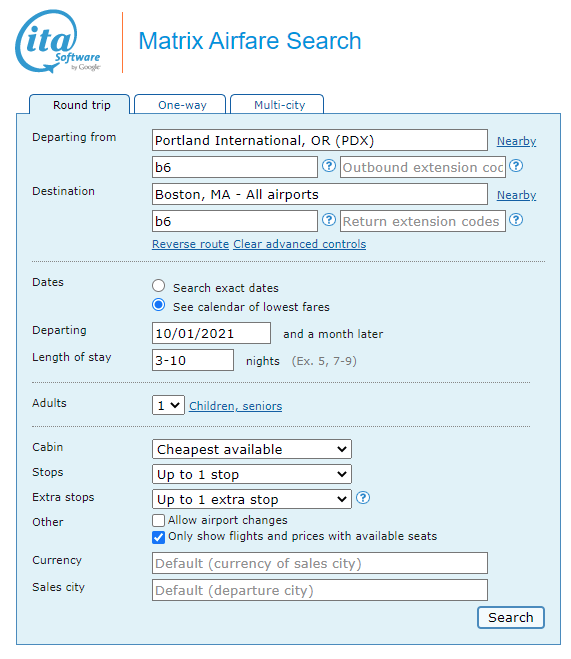
Task: Click Clear advanced controls link
Action: (300, 244)
